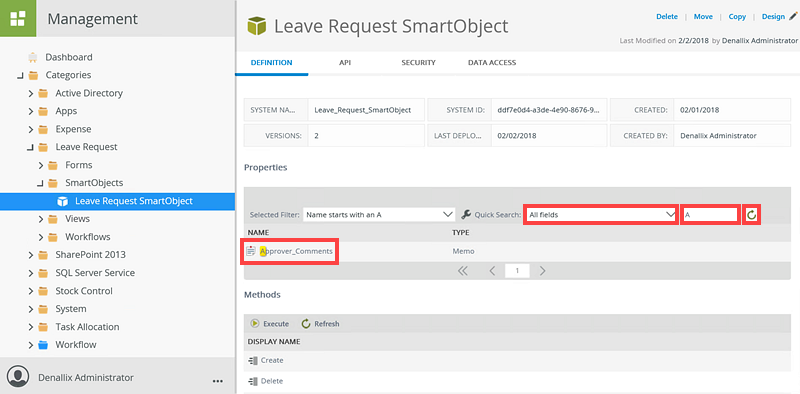This screenshot has height=394, width=800.
Task: Collapse the SmartObjects folder
Action: coord(40,183)
